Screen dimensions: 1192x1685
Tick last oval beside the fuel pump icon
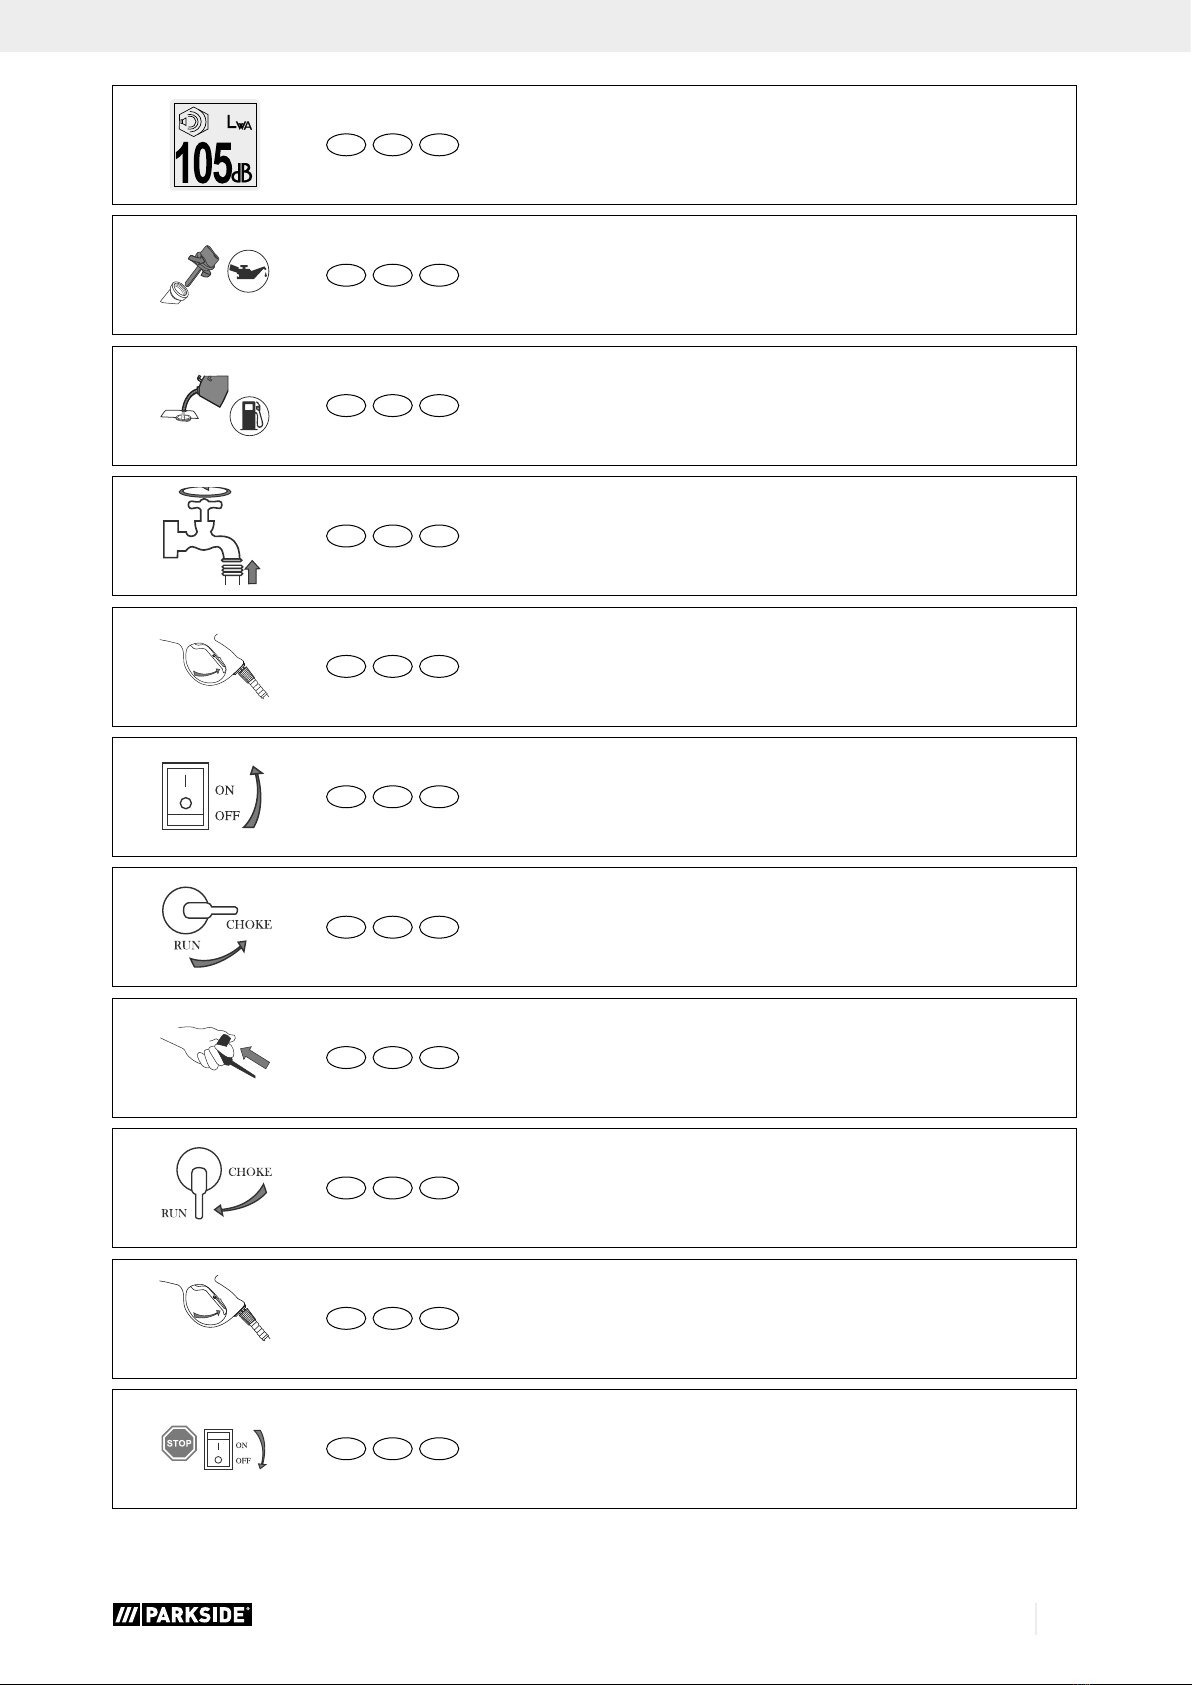440,406
